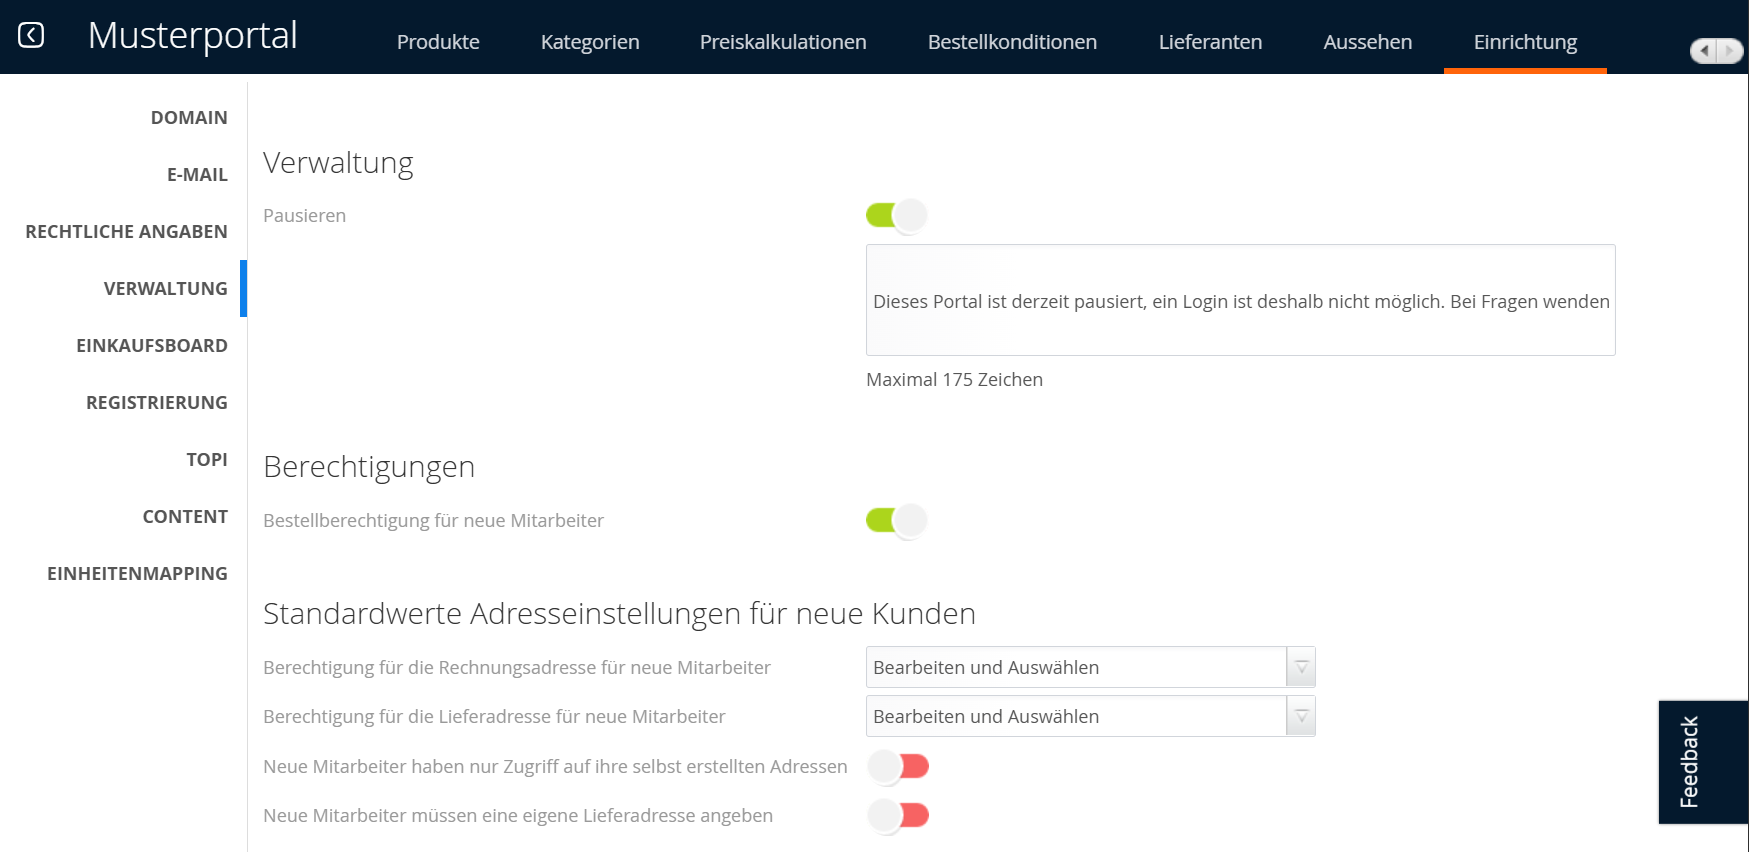Toggle the Pausieren switch
1749x852 pixels.
click(x=897, y=215)
